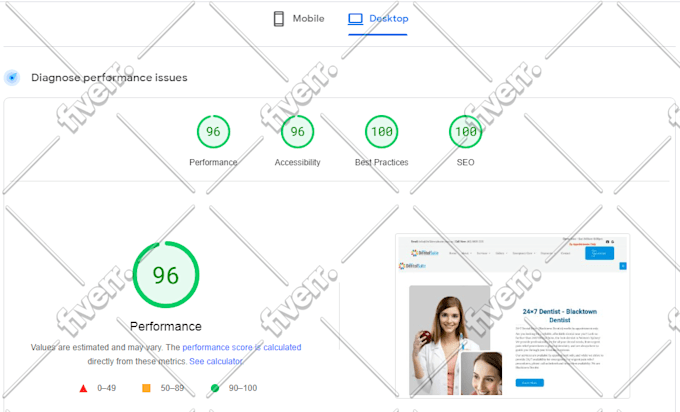Click the 'Diagnose performance issues' heading
680x412 pixels.
point(109,78)
